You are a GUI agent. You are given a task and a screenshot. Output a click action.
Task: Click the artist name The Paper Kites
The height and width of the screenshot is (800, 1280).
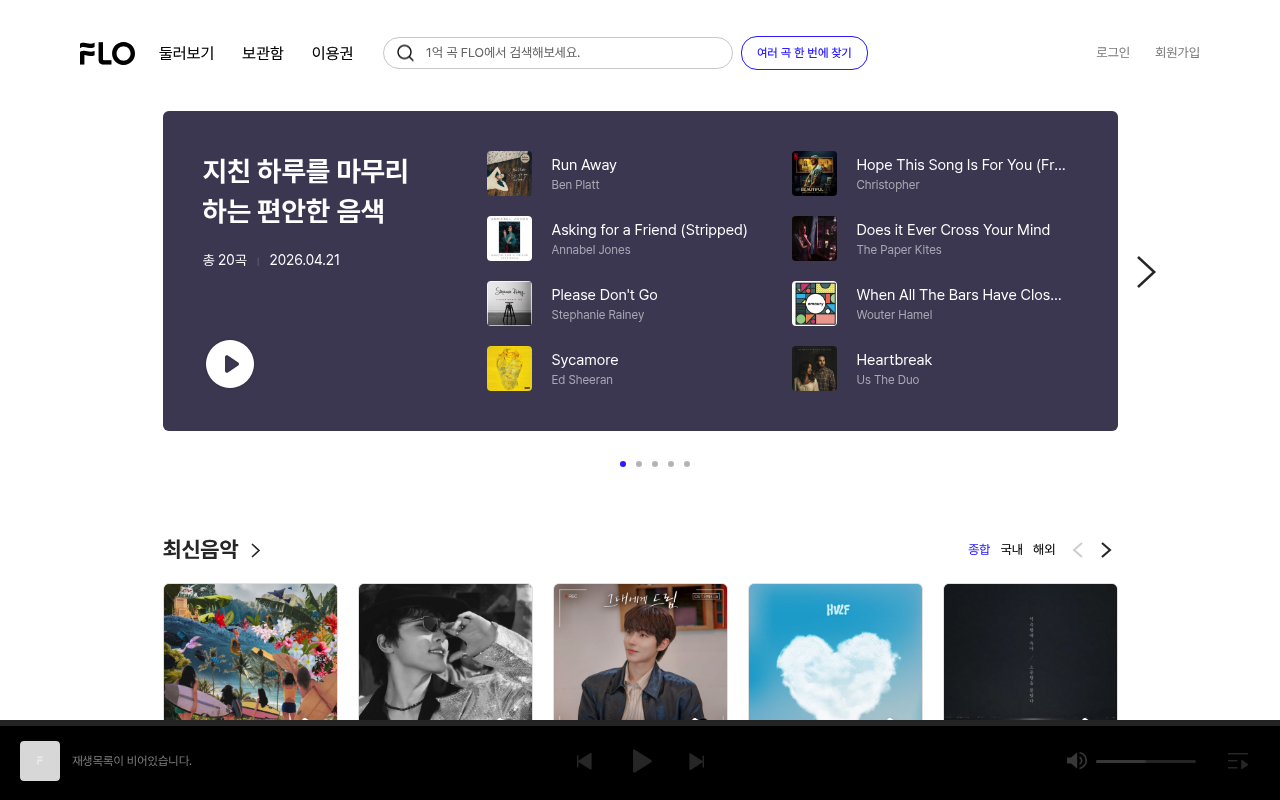[x=899, y=250]
